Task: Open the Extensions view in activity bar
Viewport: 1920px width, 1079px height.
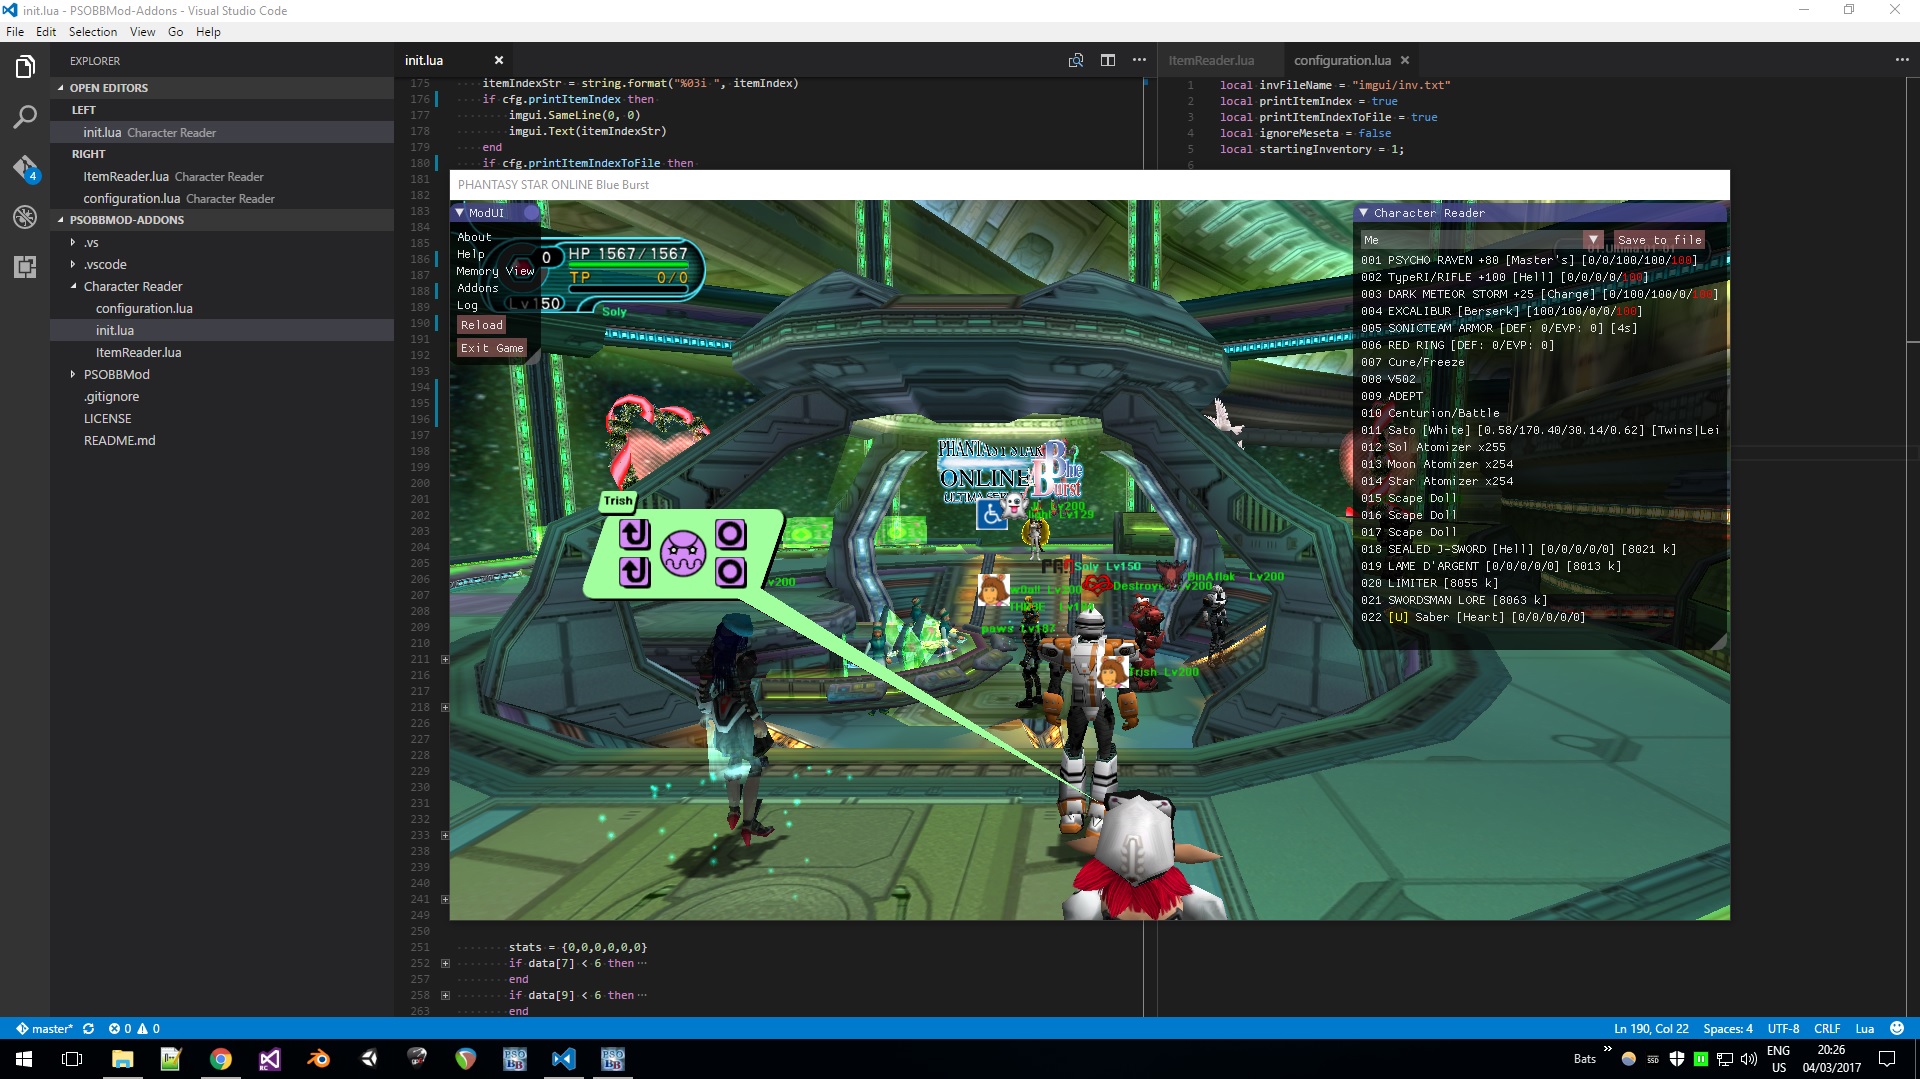Action: point(25,267)
